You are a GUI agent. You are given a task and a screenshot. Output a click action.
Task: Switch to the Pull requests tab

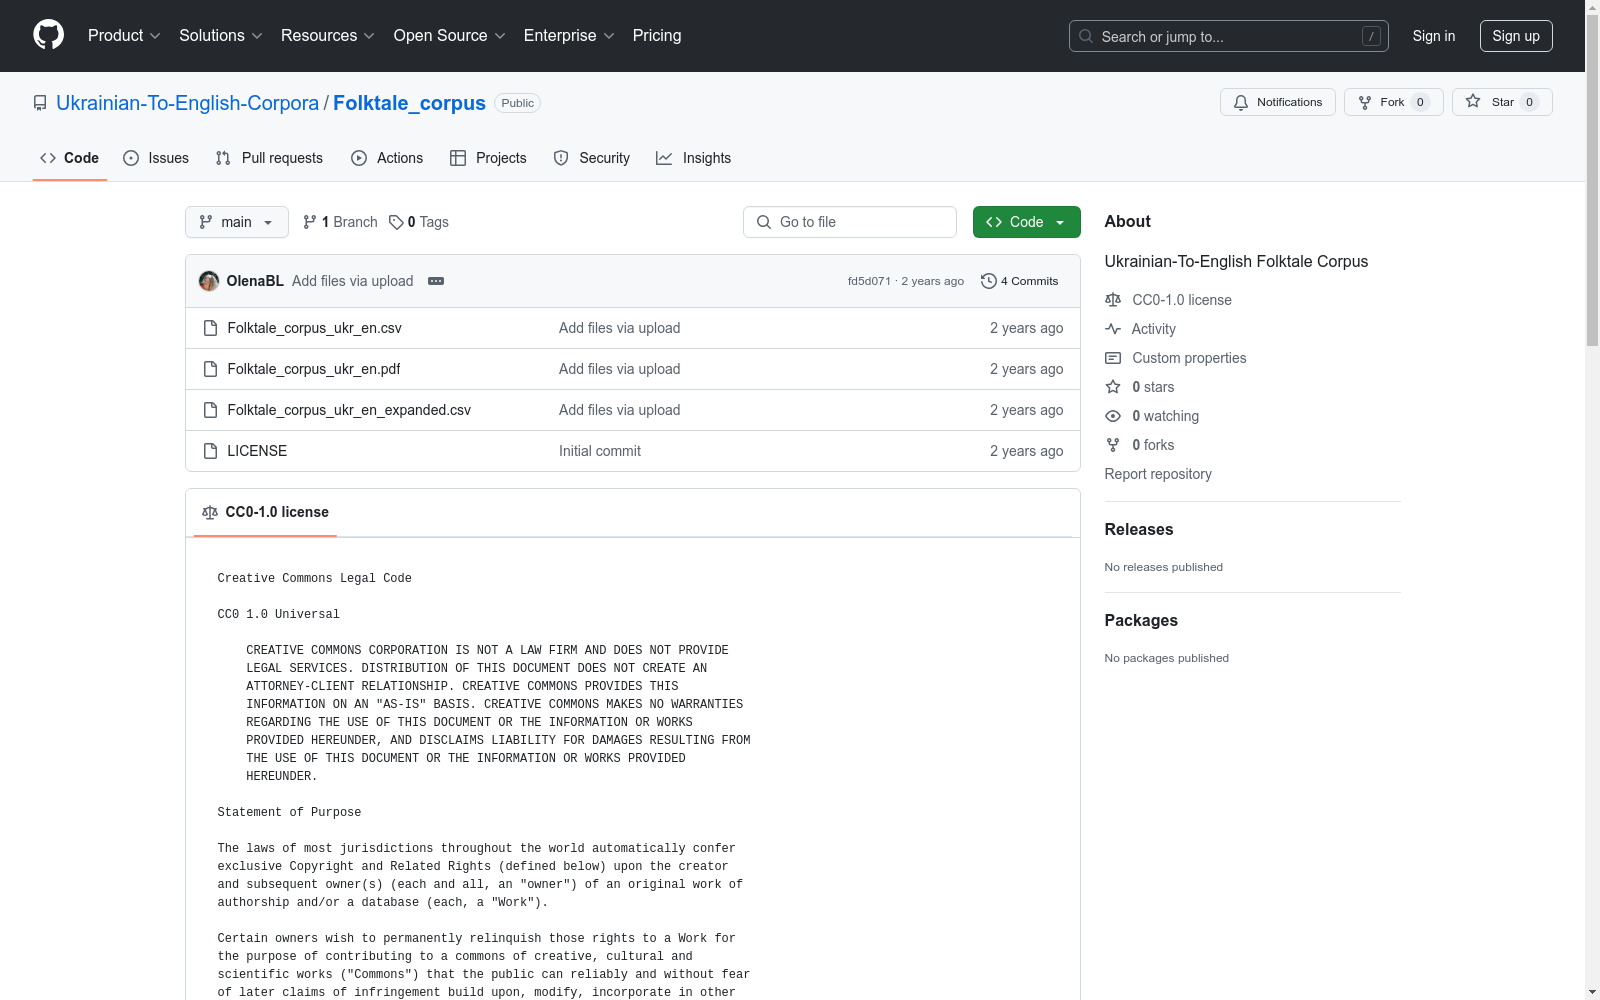coord(269,158)
